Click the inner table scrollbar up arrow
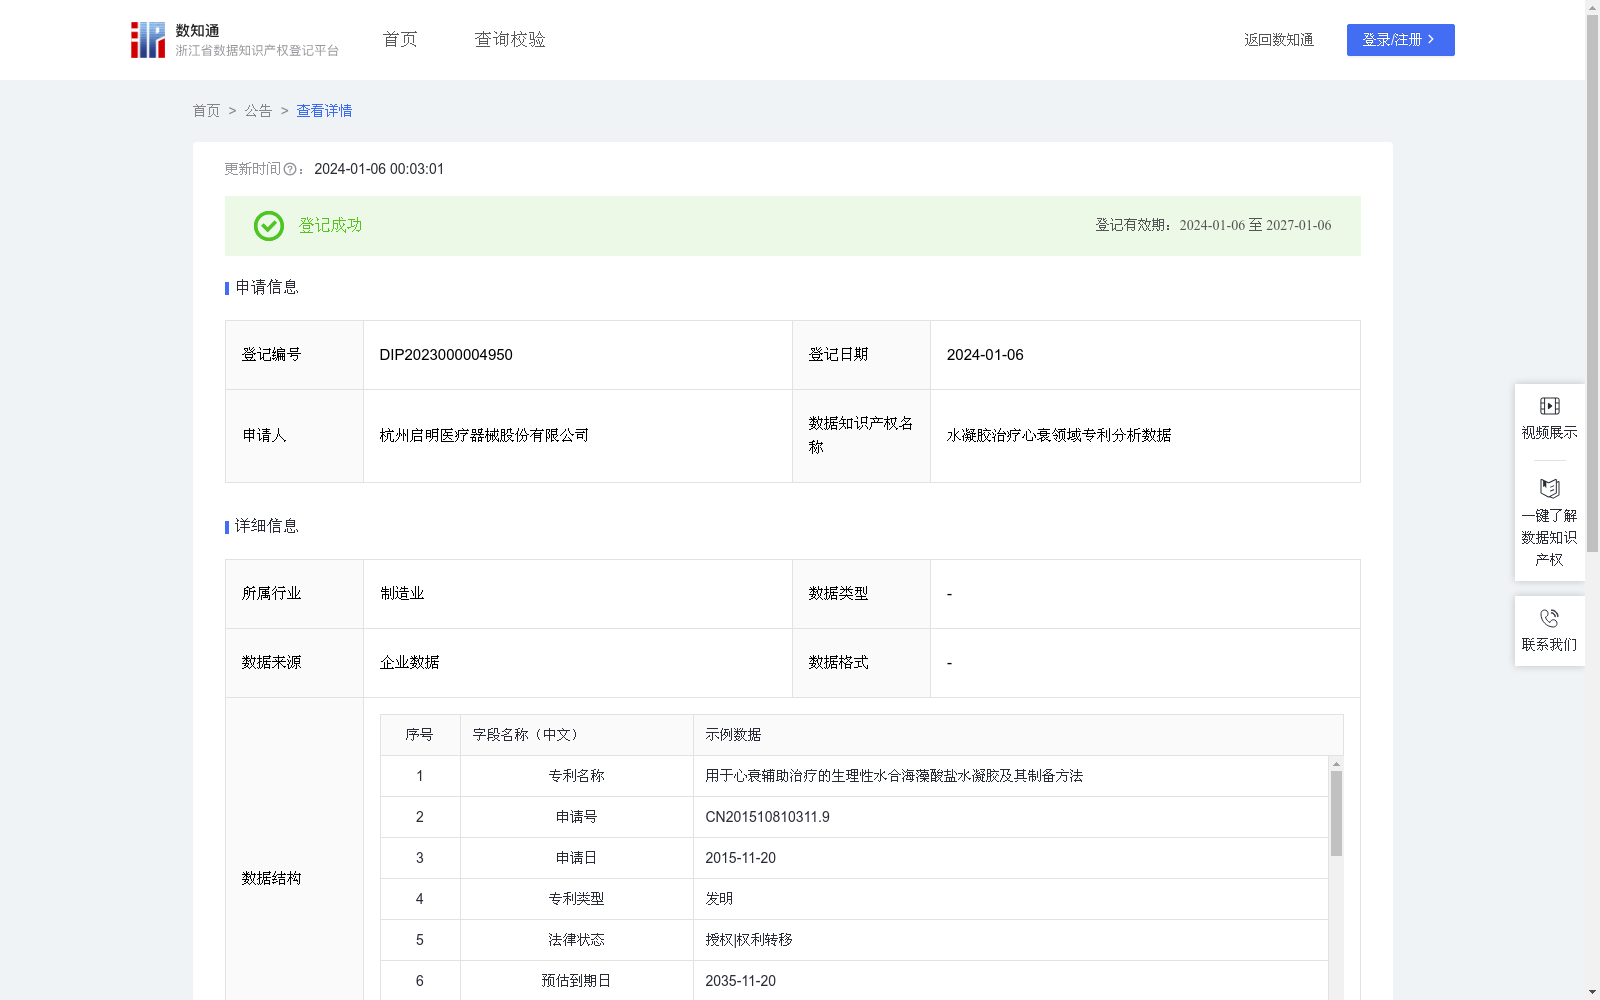 point(1336,764)
